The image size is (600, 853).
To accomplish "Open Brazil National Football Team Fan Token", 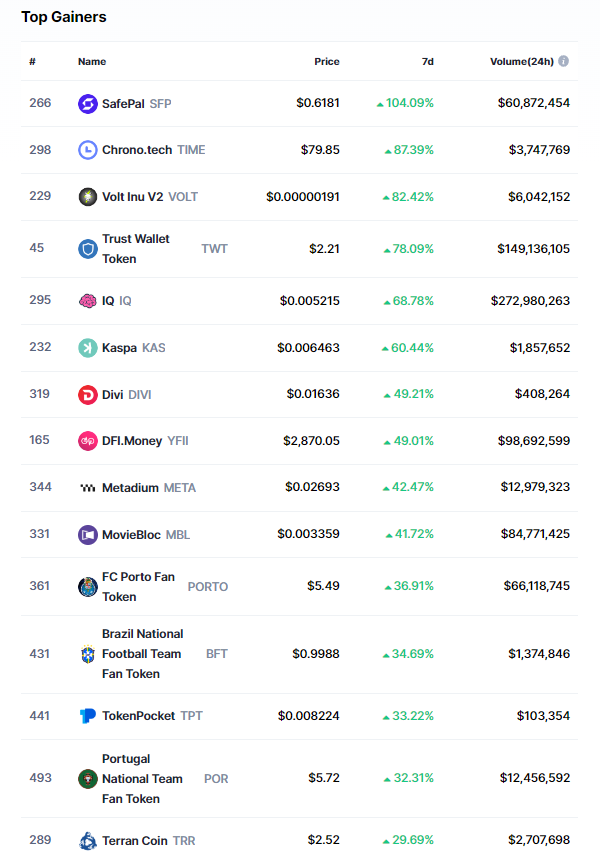I will 142,654.
